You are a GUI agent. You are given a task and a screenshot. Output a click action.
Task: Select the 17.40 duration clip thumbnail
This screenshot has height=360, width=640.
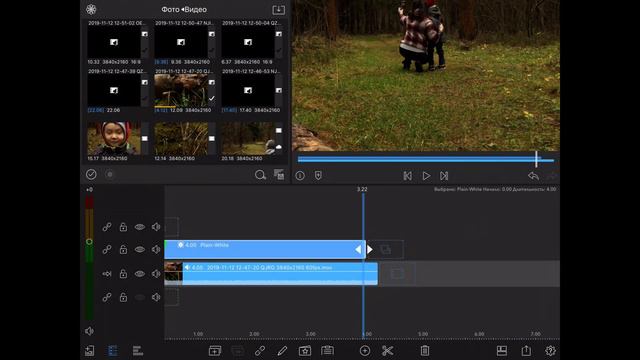pyautogui.click(x=248, y=90)
